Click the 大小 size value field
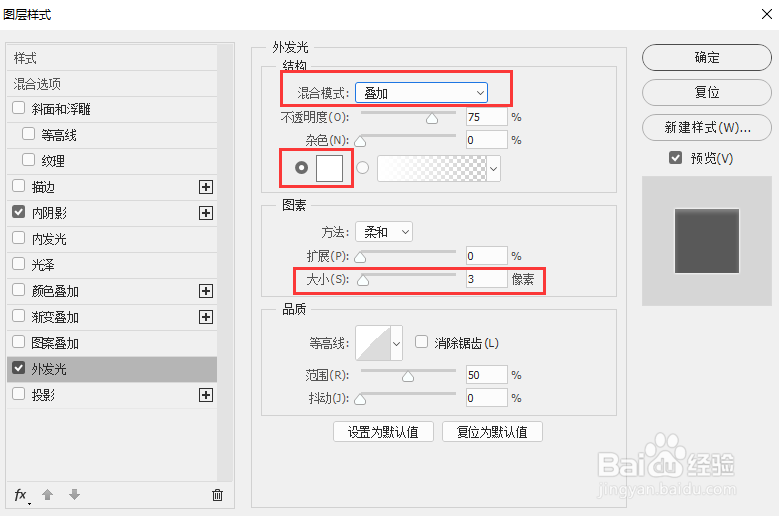Screen dimensions: 779x516 (486, 280)
